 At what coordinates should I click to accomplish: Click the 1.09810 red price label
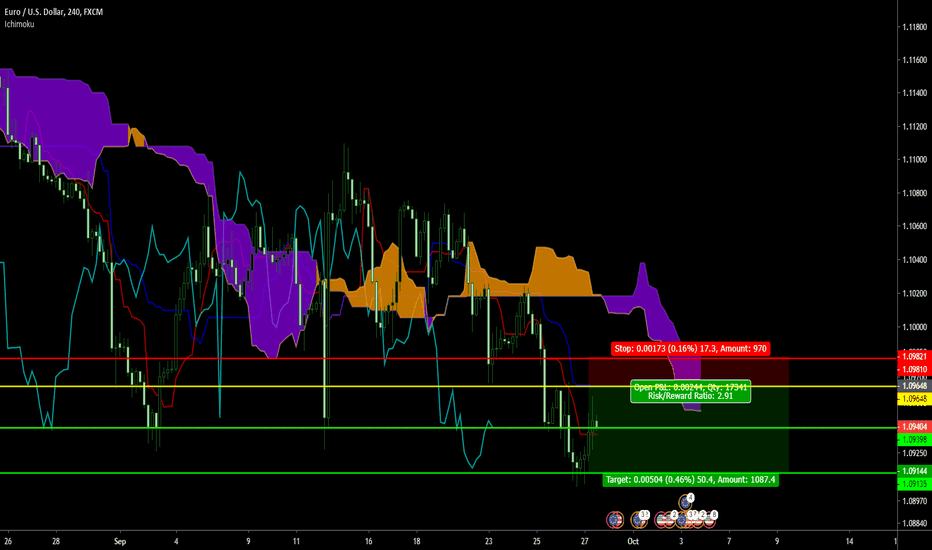coord(914,369)
